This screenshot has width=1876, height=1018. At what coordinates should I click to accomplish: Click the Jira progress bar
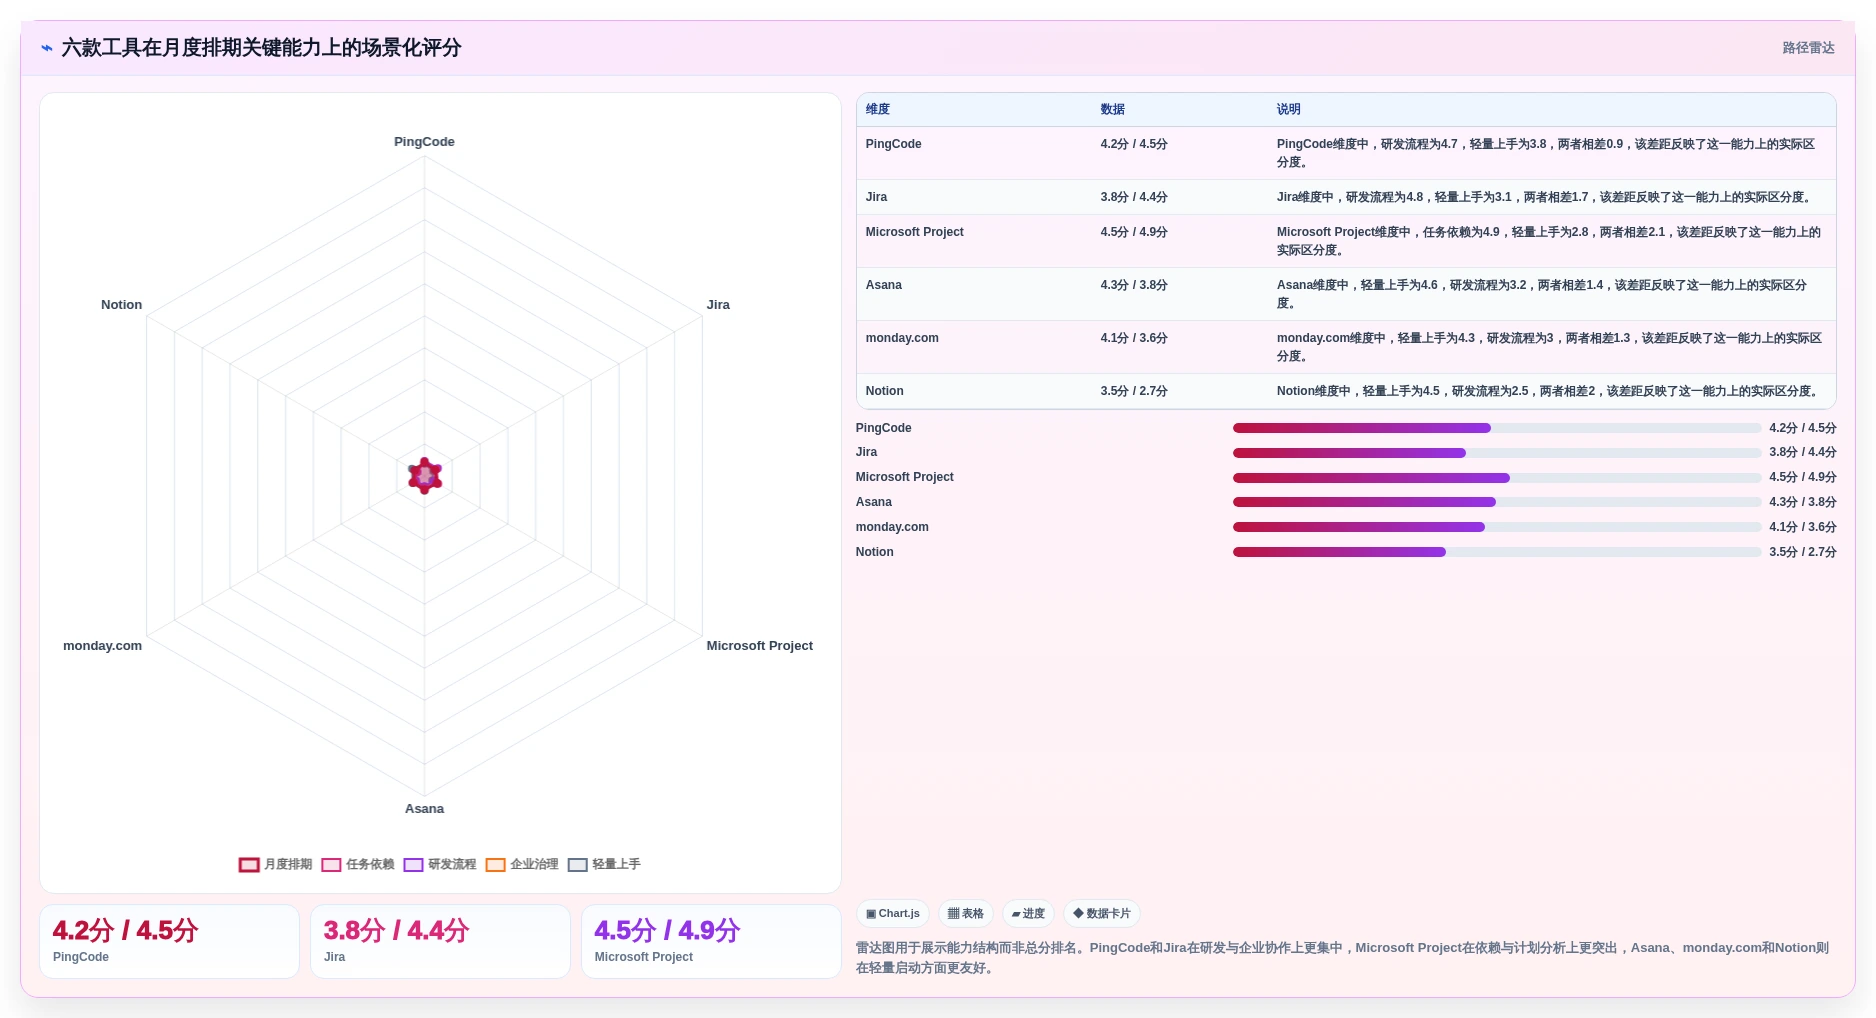[x=1497, y=453]
